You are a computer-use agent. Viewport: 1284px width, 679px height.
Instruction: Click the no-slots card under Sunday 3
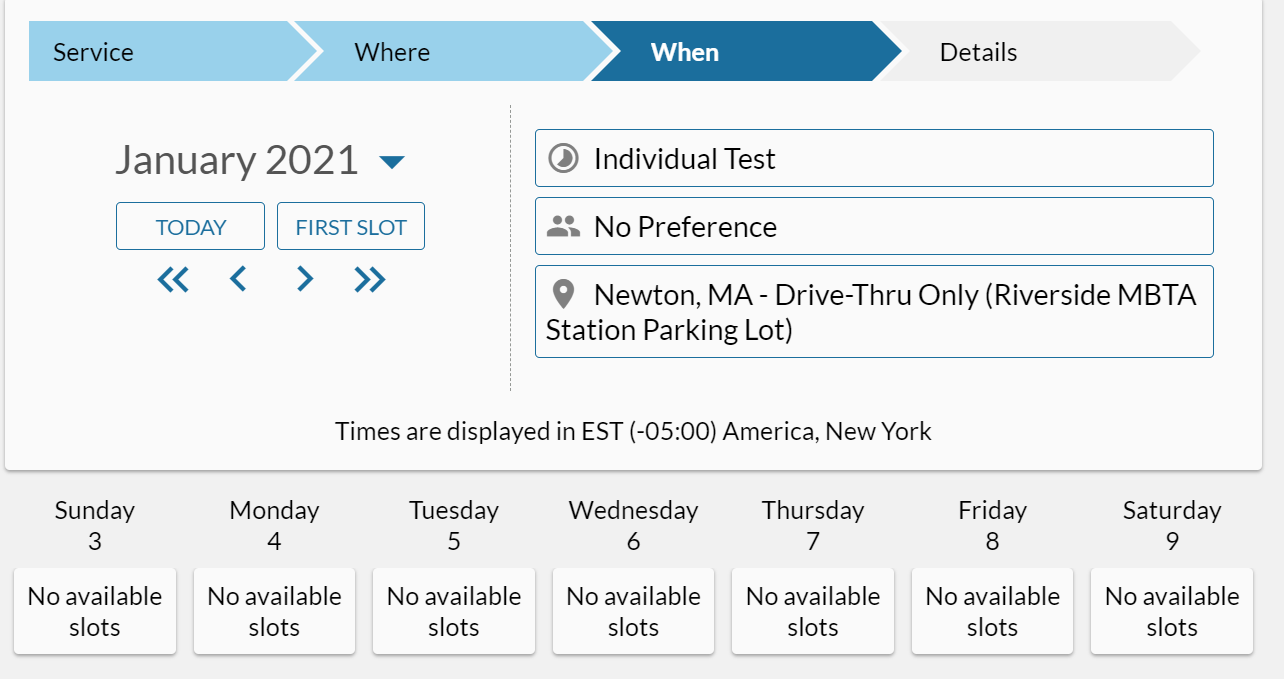[x=95, y=612]
